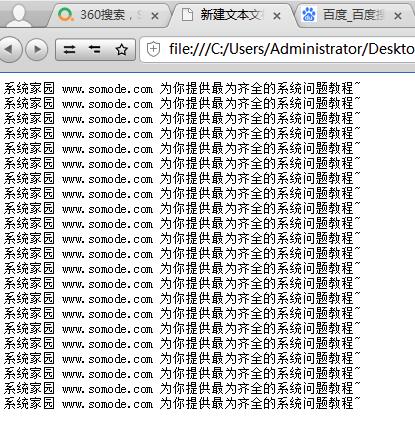
Task: Click the Baidu paw favicon on third tab
Action: (309, 15)
